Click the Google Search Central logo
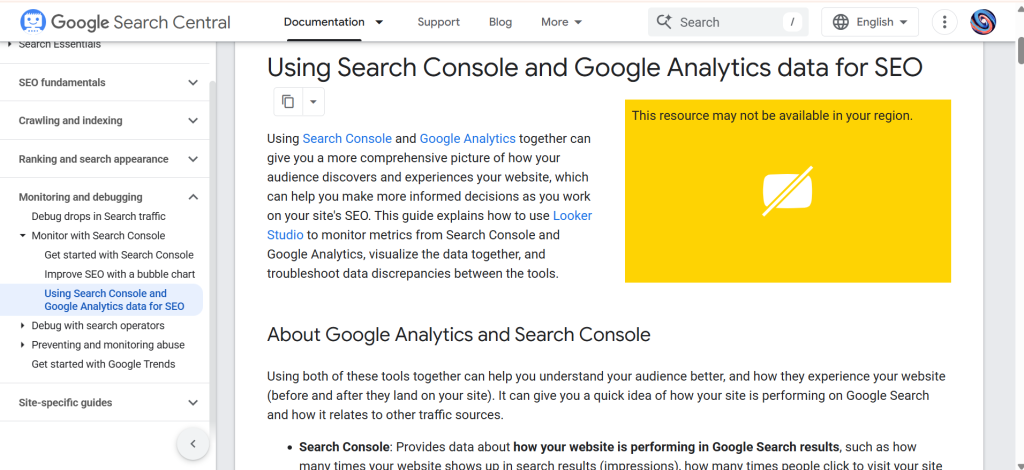Image resolution: width=1024 pixels, height=470 pixels. pyautogui.click(x=125, y=22)
